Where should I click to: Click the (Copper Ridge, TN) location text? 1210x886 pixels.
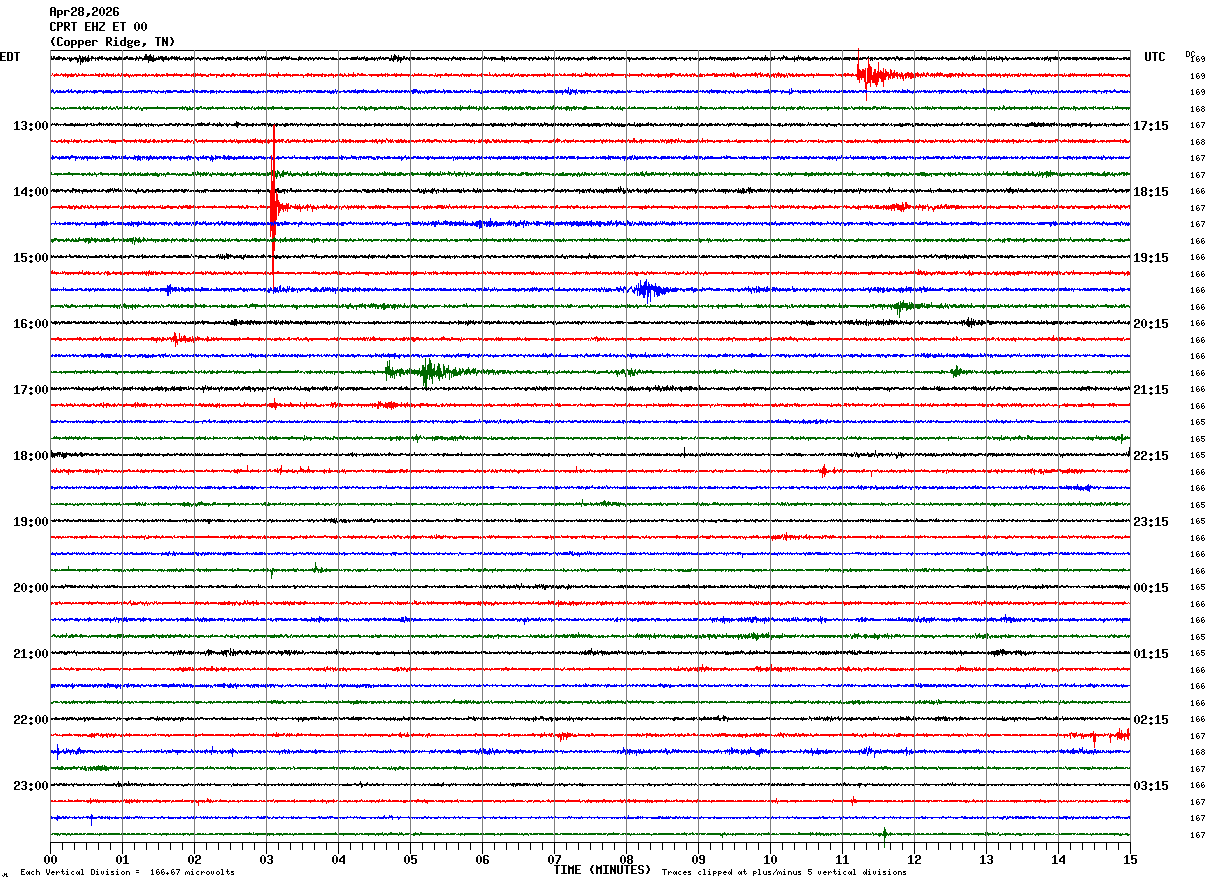click(112, 42)
